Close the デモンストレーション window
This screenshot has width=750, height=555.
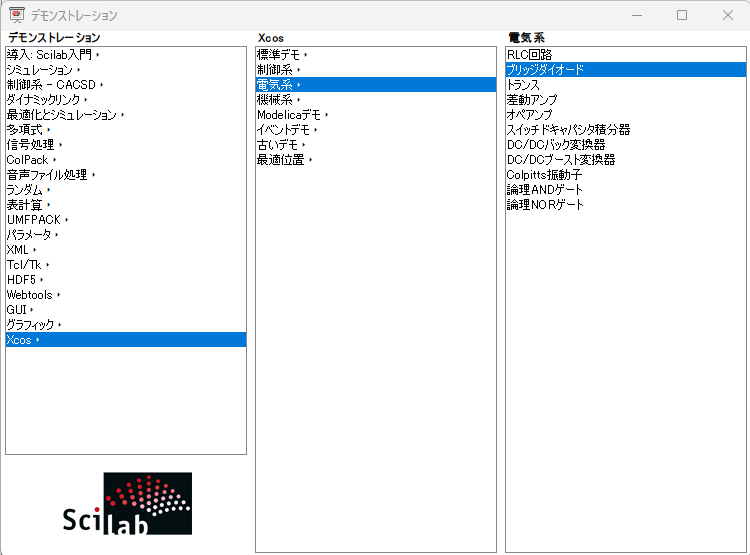(x=728, y=15)
